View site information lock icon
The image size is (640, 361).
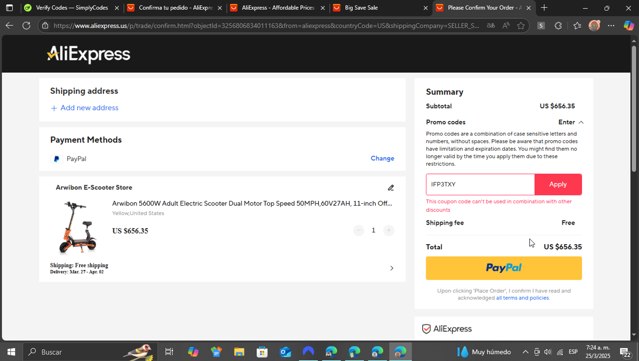coord(45,26)
